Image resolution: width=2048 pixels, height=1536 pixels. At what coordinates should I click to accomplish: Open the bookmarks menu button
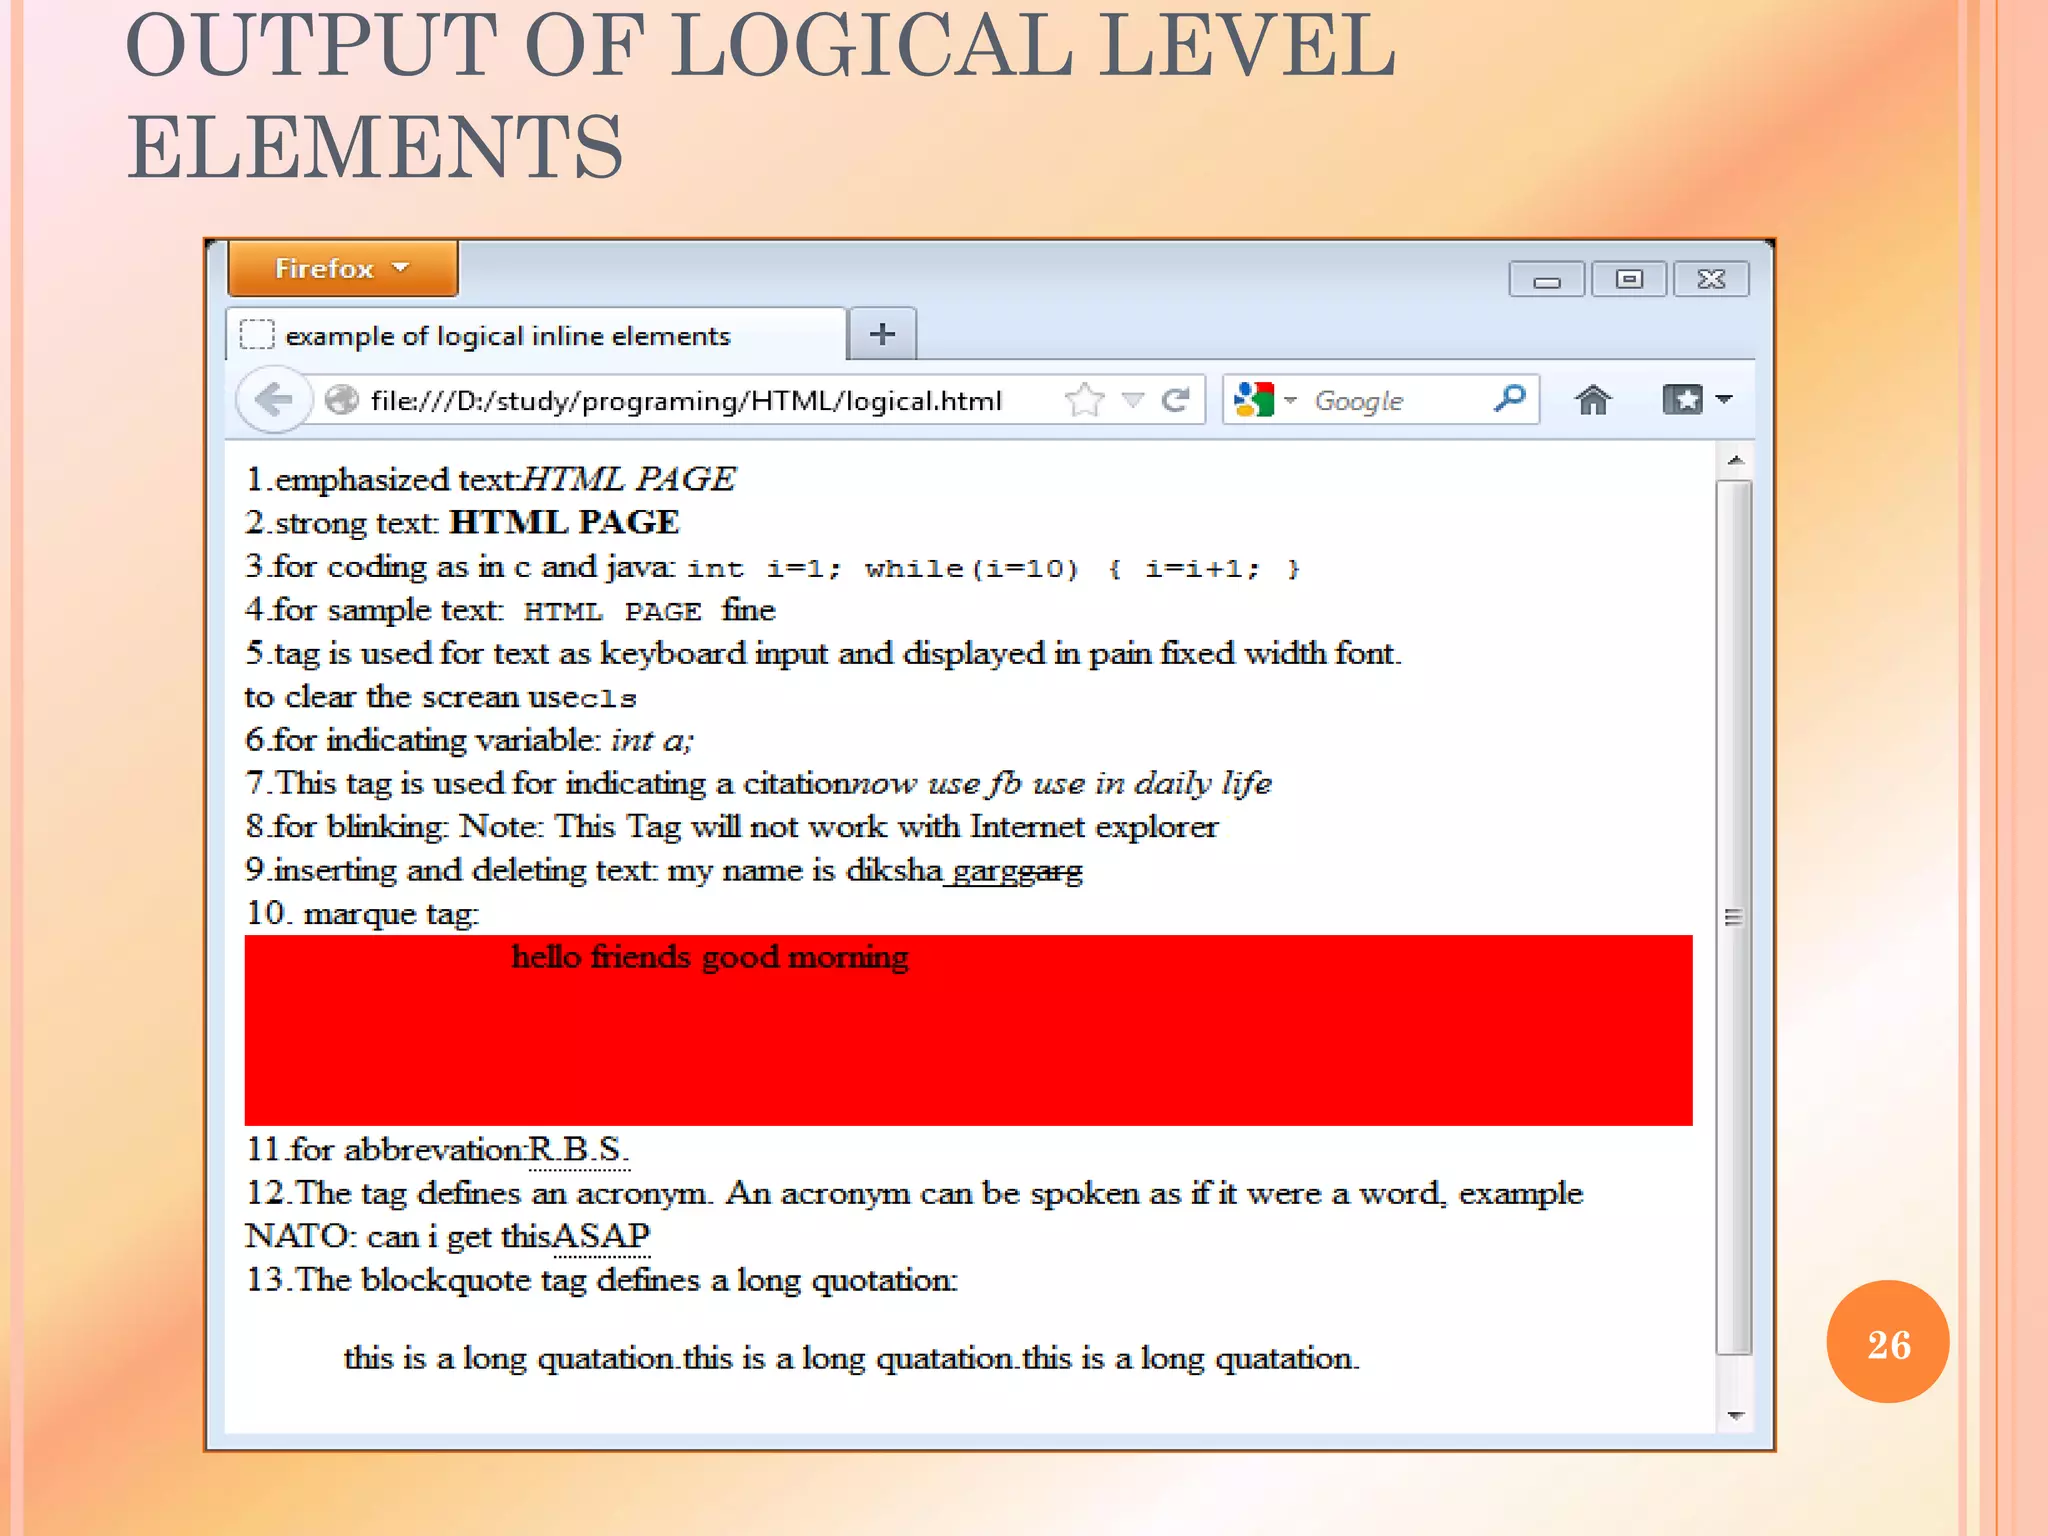1682,400
